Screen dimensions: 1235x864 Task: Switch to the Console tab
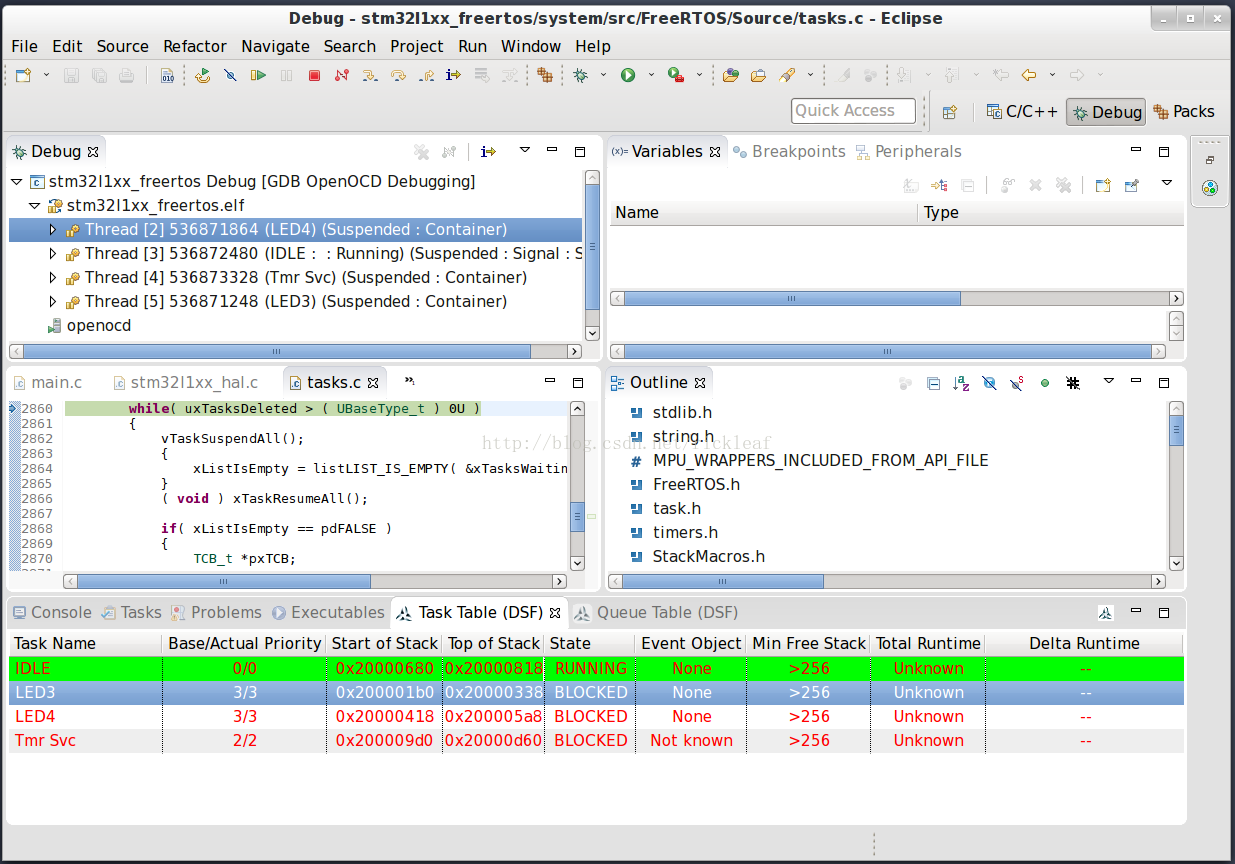click(51, 612)
